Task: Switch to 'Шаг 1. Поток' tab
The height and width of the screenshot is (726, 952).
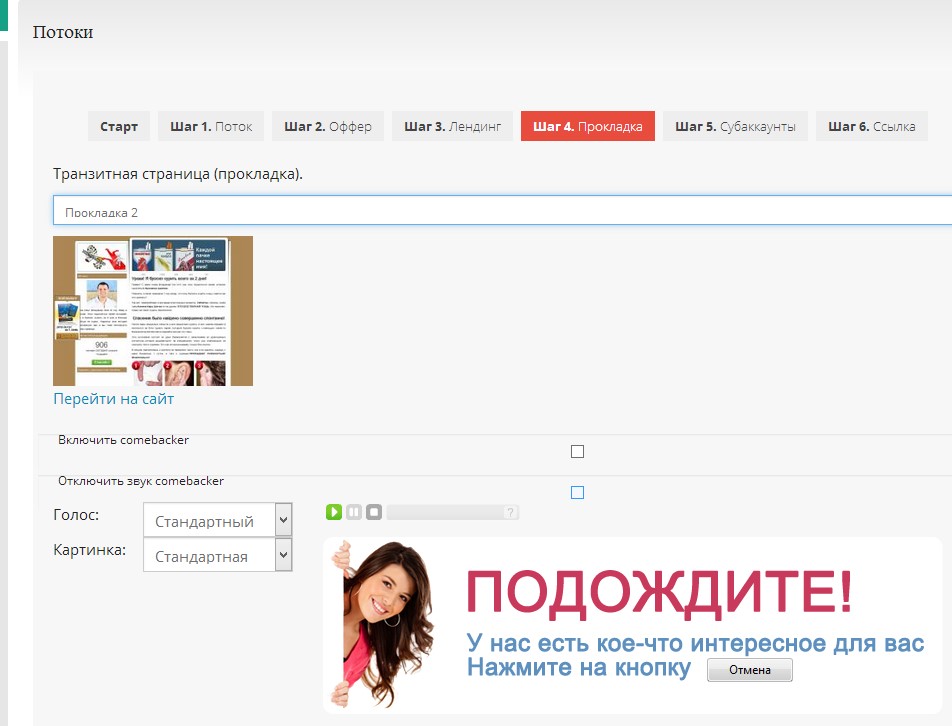Action: (211, 126)
